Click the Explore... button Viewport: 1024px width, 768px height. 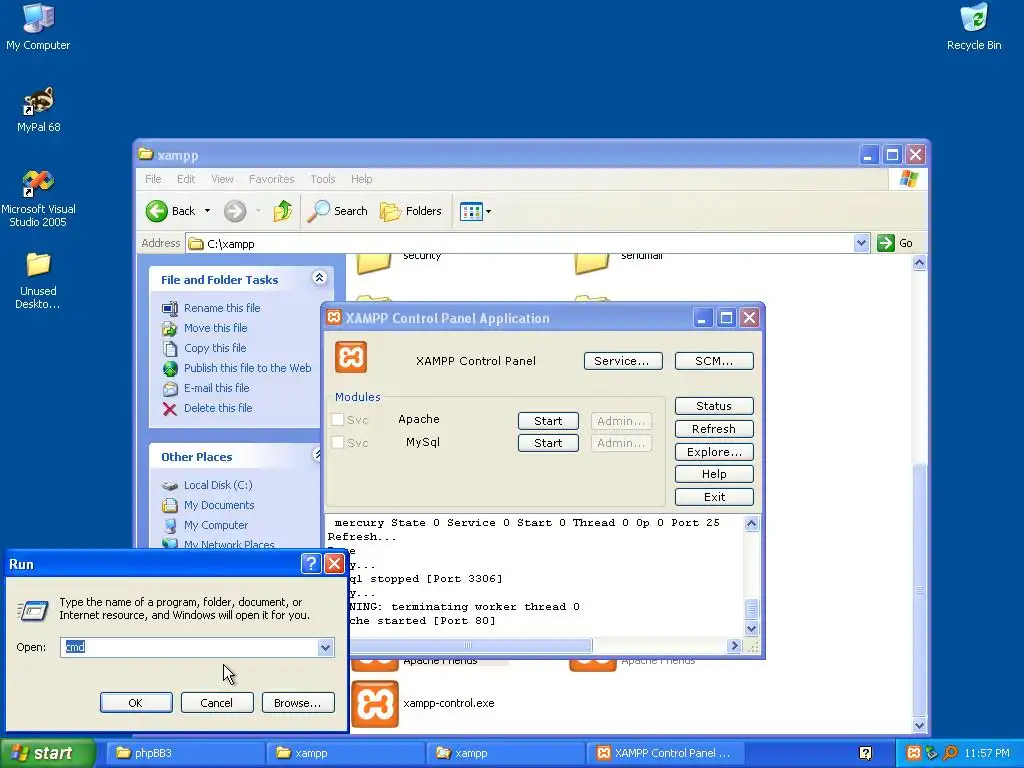coord(714,452)
